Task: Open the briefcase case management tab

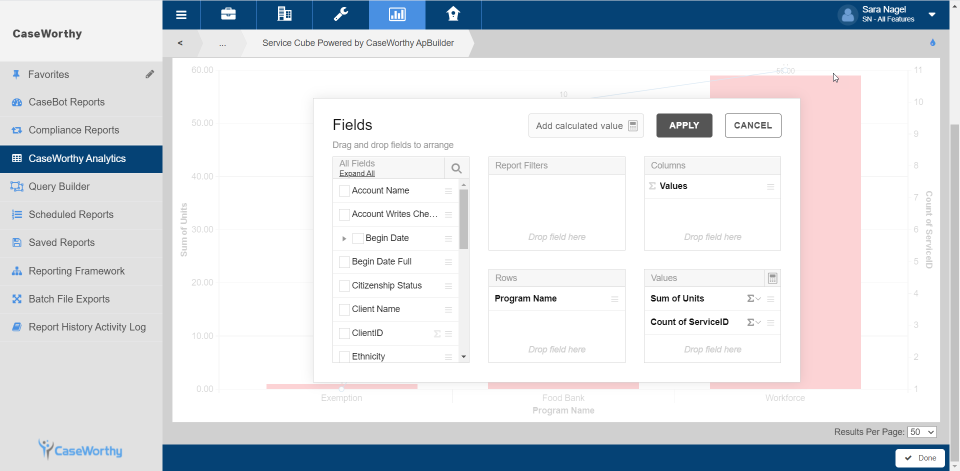Action: (228, 14)
